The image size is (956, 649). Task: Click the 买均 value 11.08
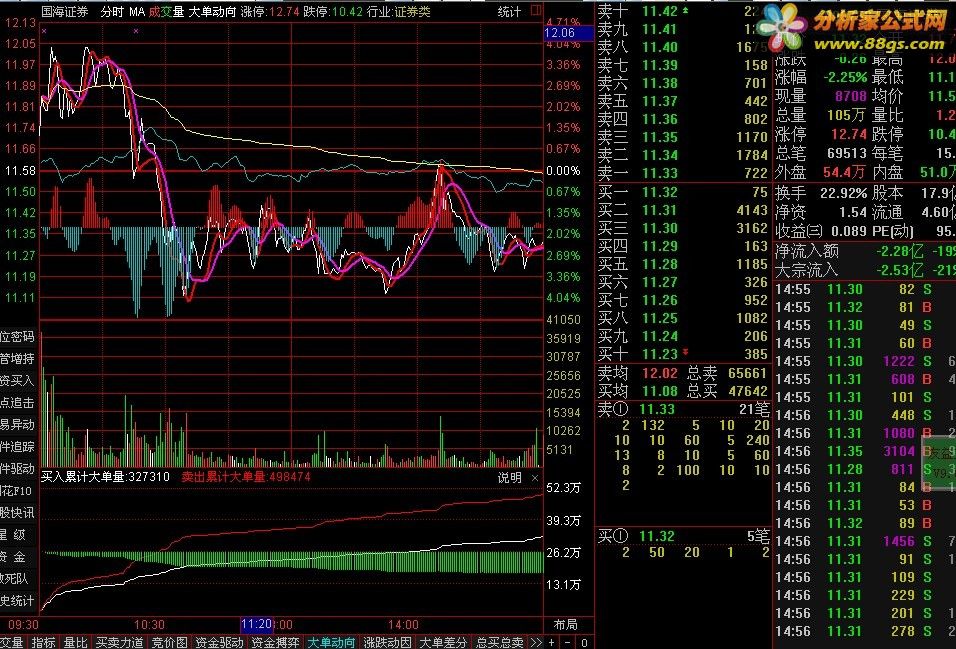(x=660, y=391)
